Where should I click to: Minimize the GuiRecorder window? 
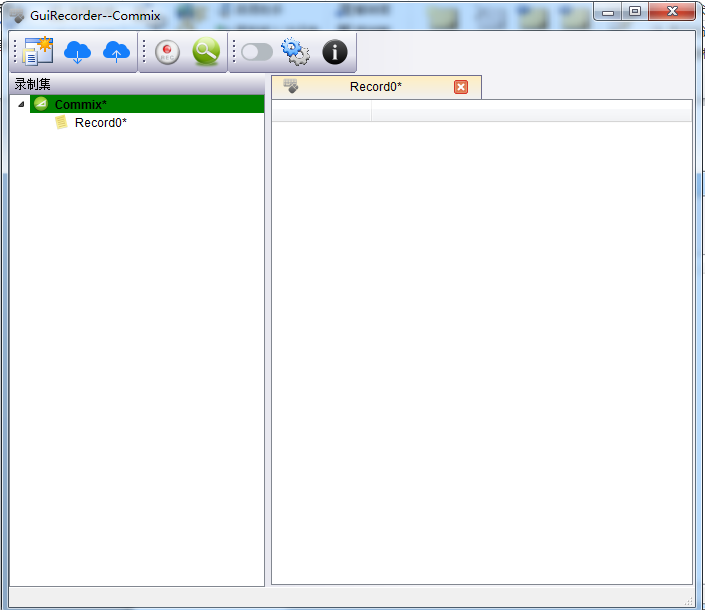pyautogui.click(x=608, y=12)
